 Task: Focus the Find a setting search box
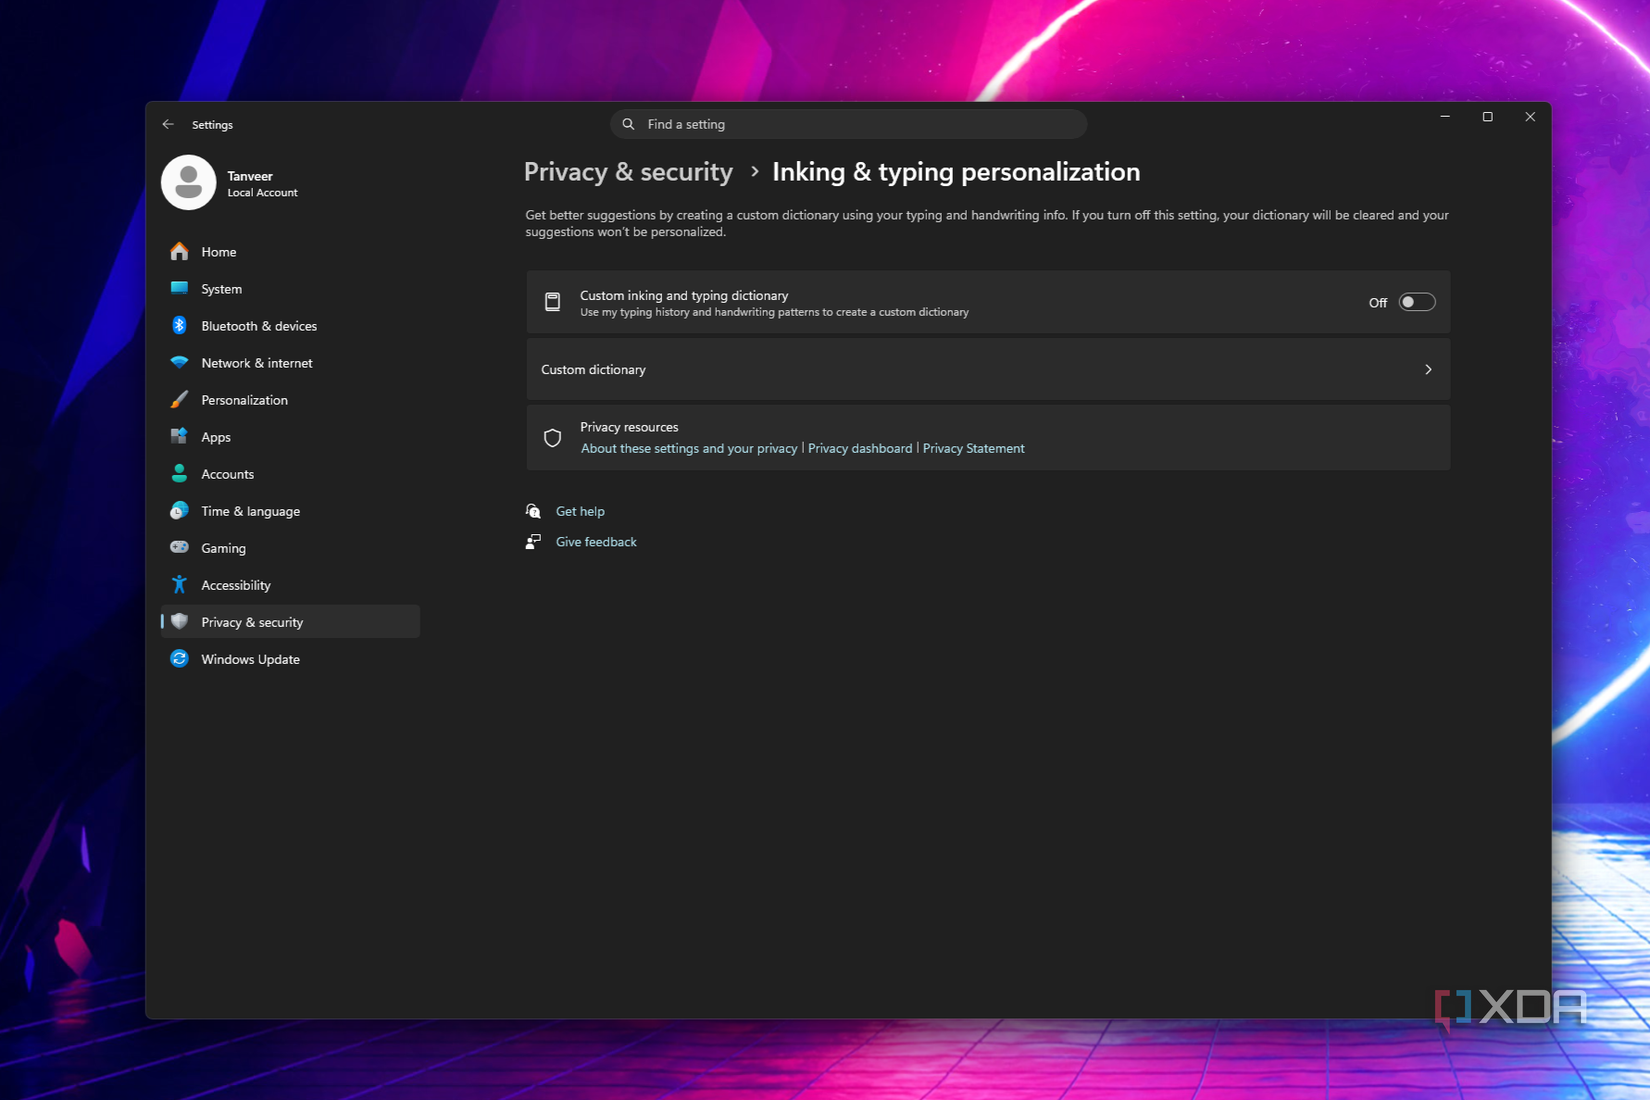tap(848, 124)
